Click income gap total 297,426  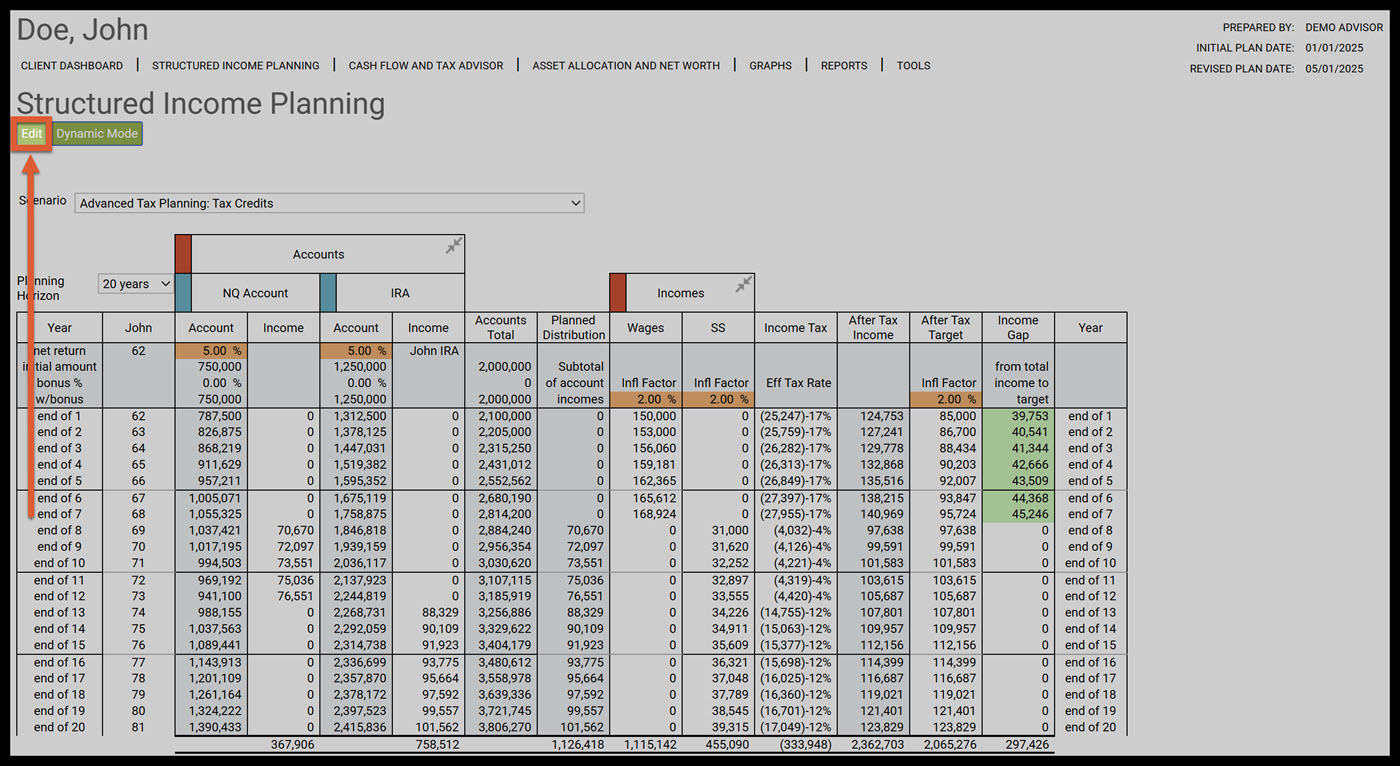point(1025,745)
